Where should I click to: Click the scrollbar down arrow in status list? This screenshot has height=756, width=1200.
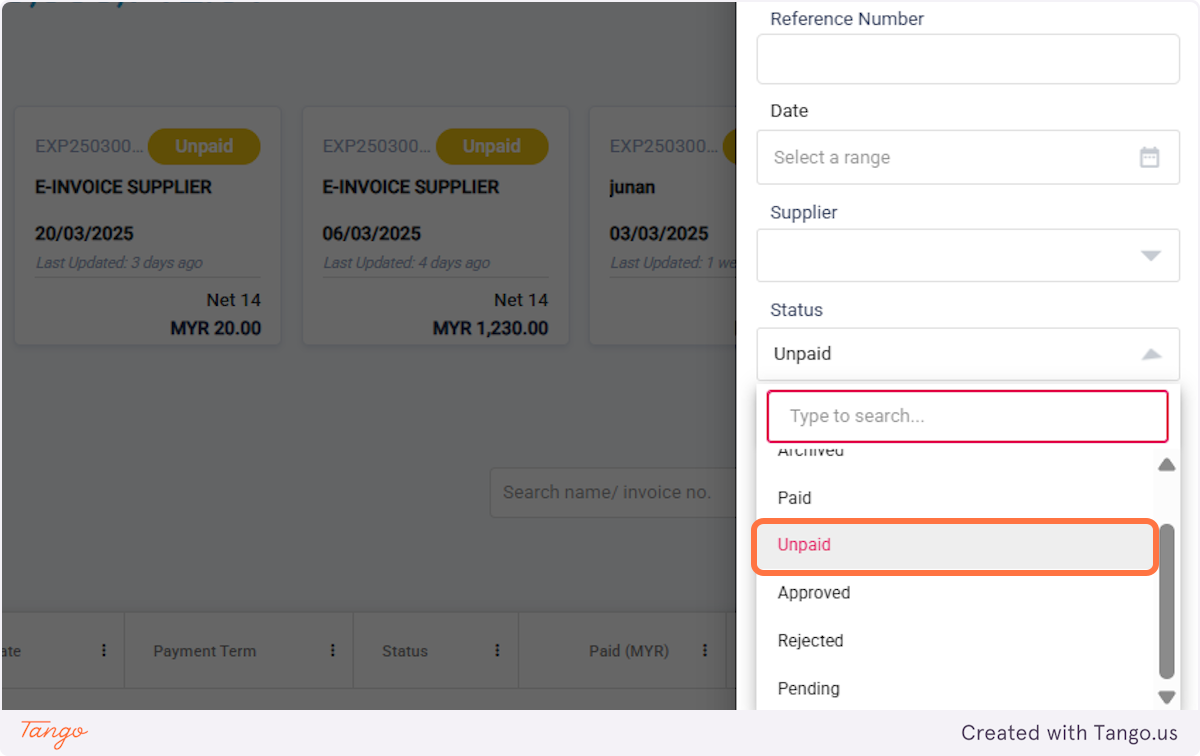(1166, 697)
